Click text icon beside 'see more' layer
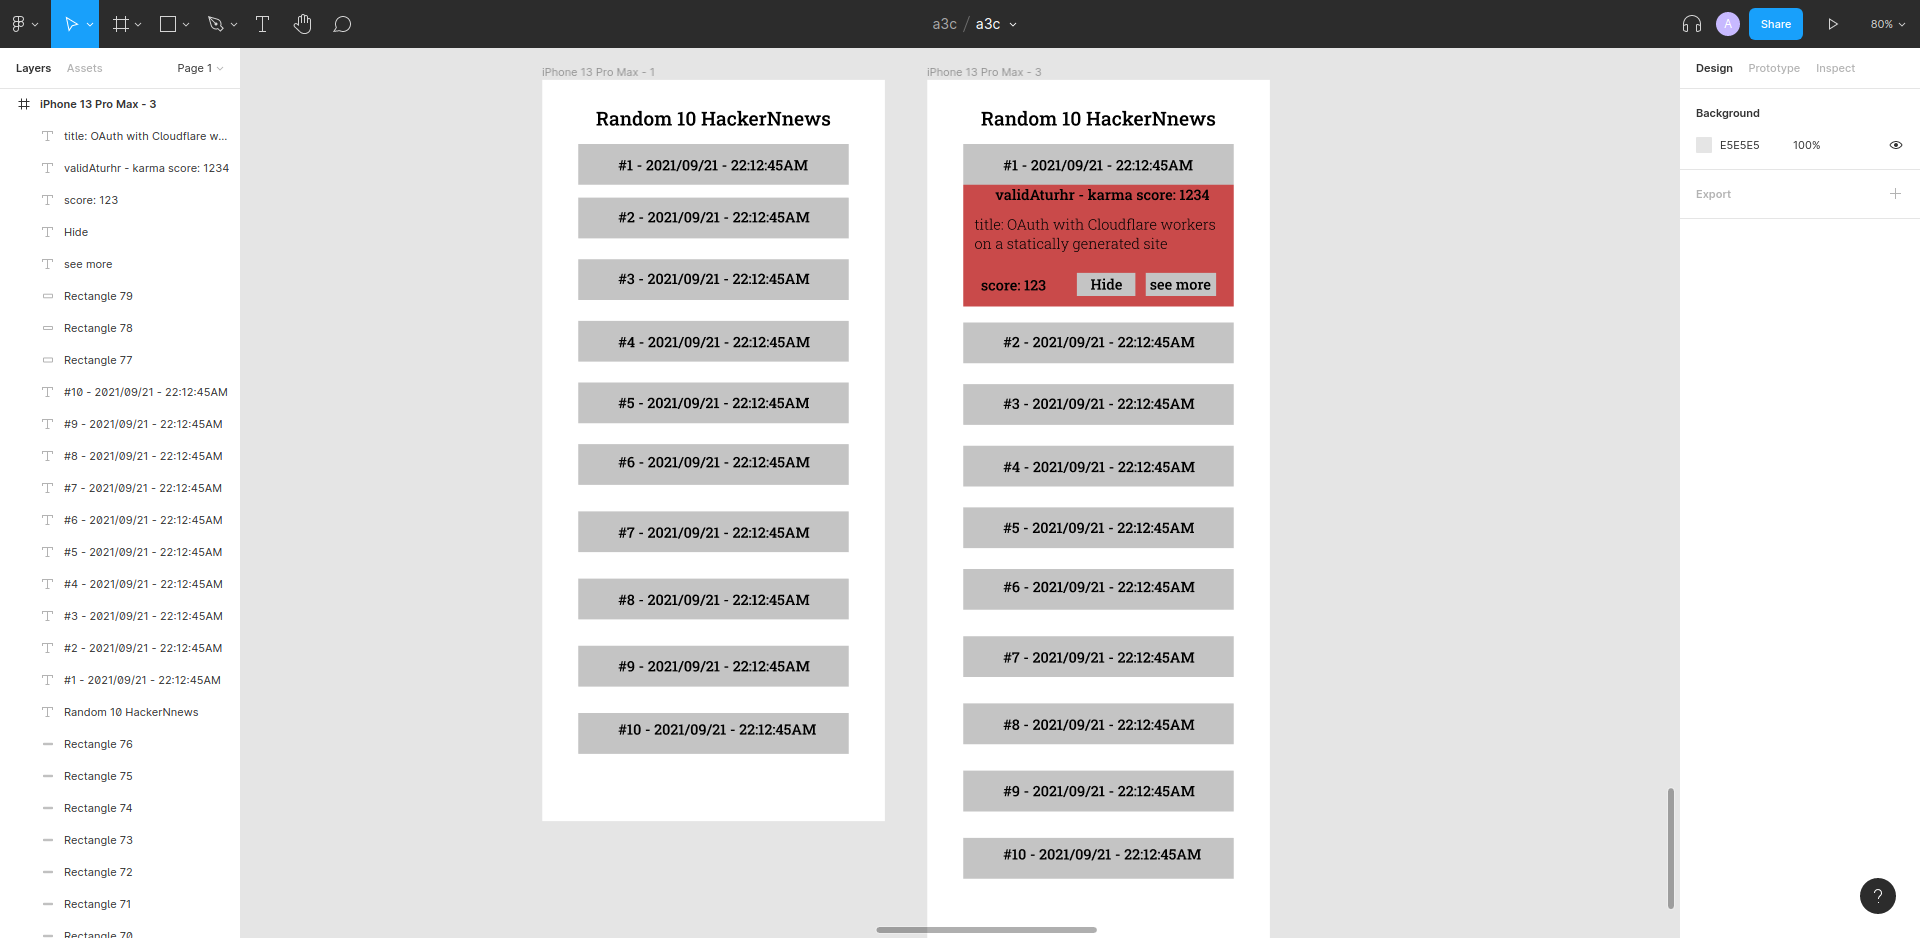This screenshot has height=938, width=1920. click(47, 264)
